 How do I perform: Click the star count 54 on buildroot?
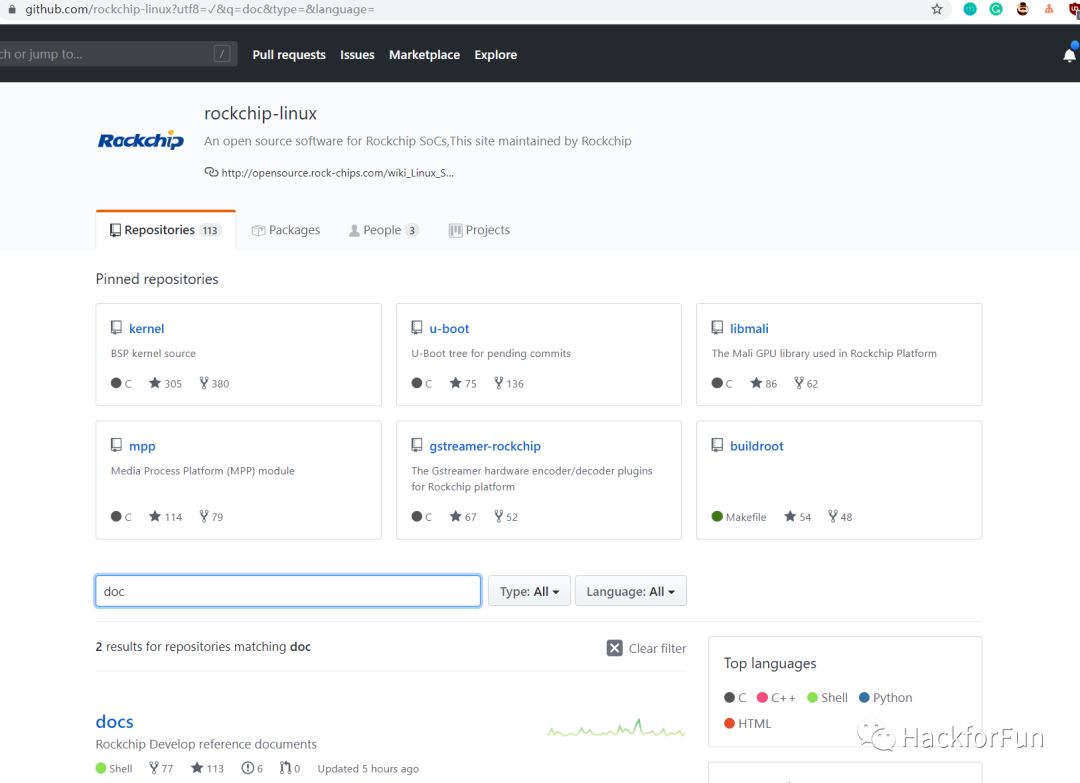point(798,516)
